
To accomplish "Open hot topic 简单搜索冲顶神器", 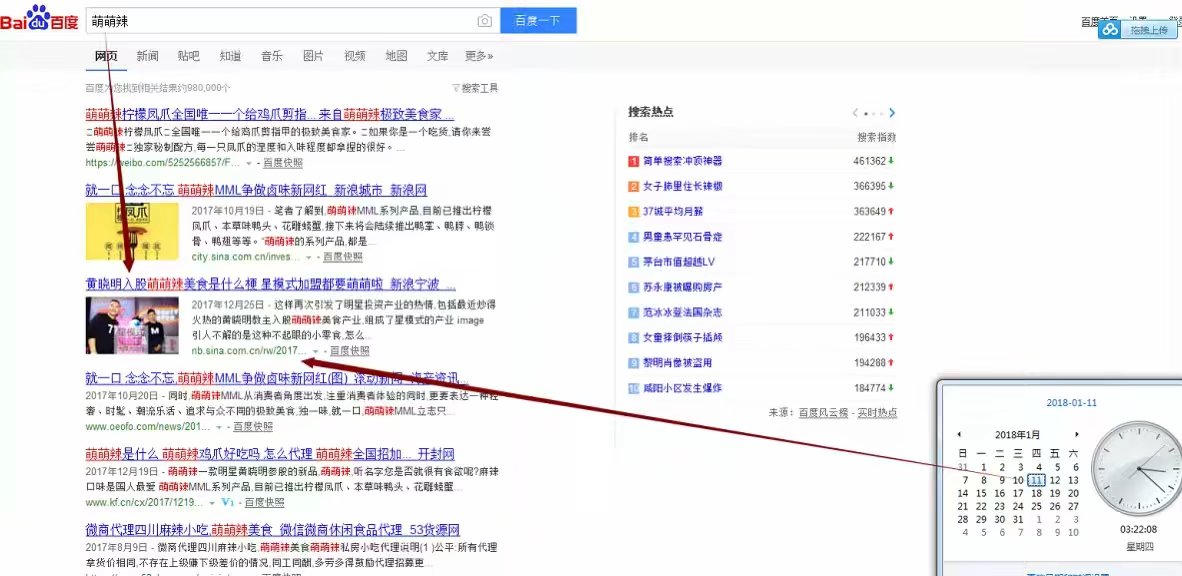I will click(682, 161).
